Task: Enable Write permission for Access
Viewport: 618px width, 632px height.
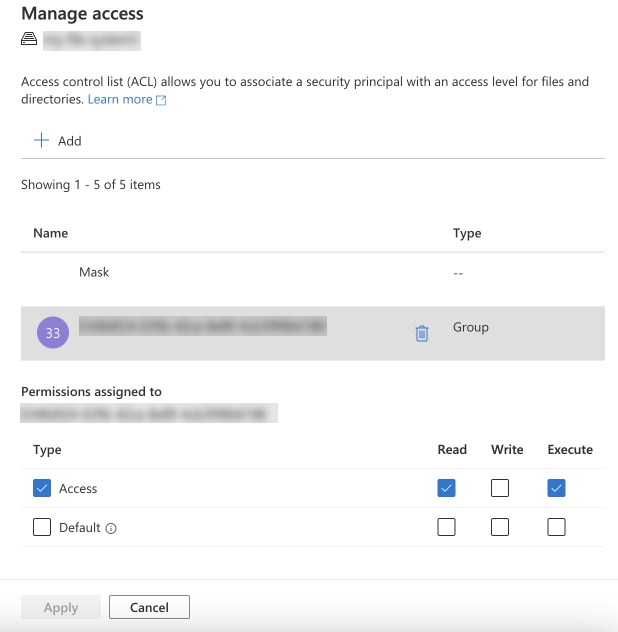Action: coord(500,488)
